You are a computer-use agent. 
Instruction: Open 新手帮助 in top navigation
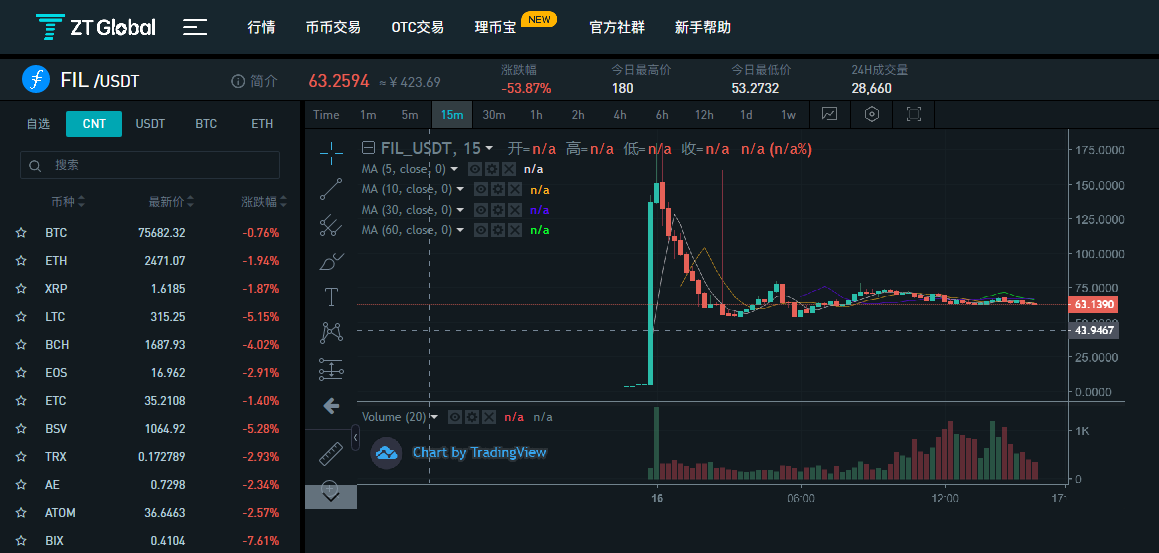[703, 28]
